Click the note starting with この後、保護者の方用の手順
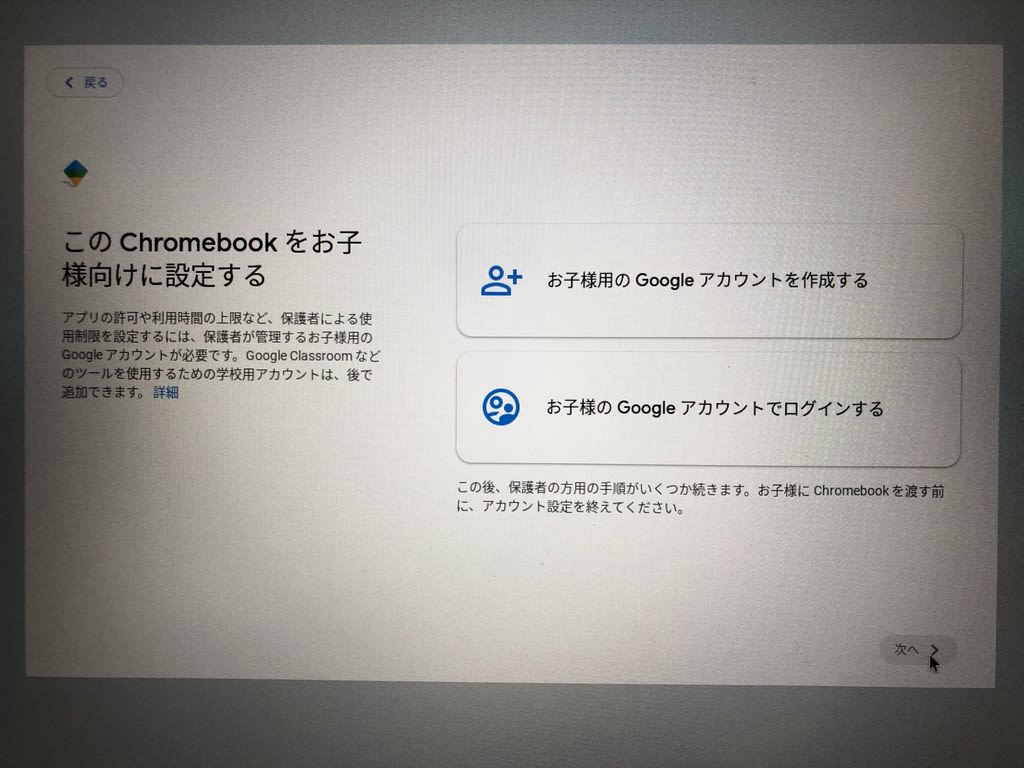 [700, 498]
